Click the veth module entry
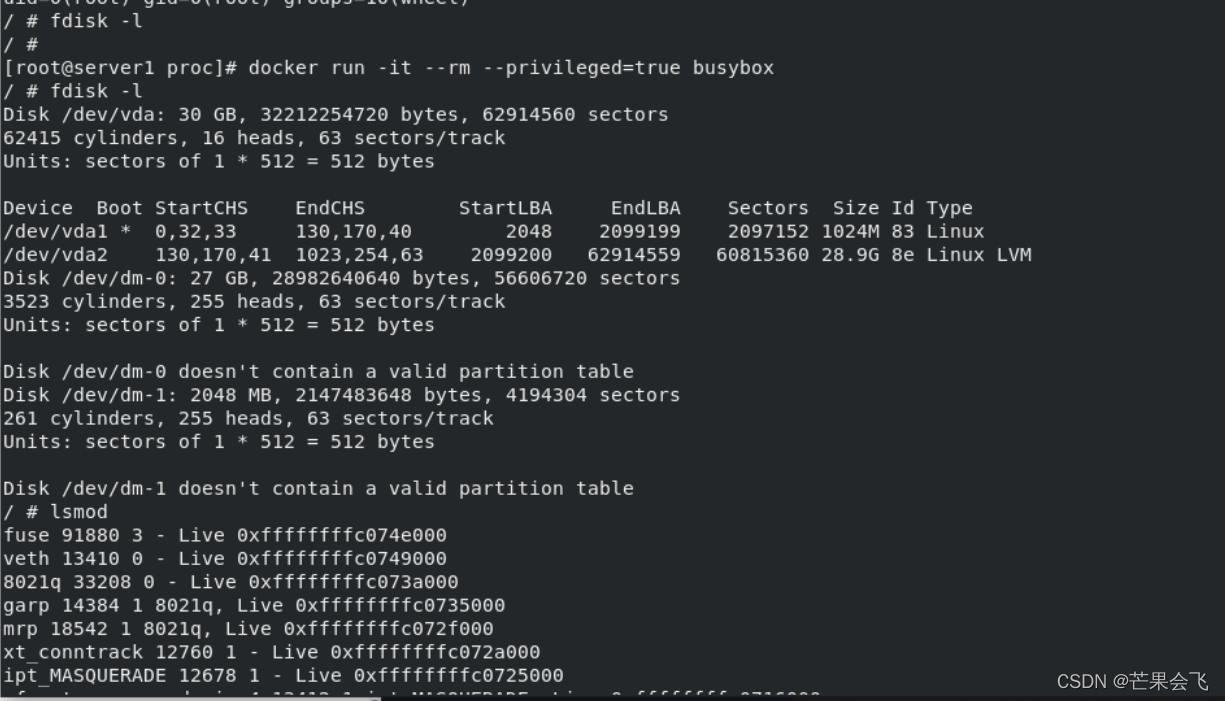Viewport: 1225px width, 701px height. point(225,559)
